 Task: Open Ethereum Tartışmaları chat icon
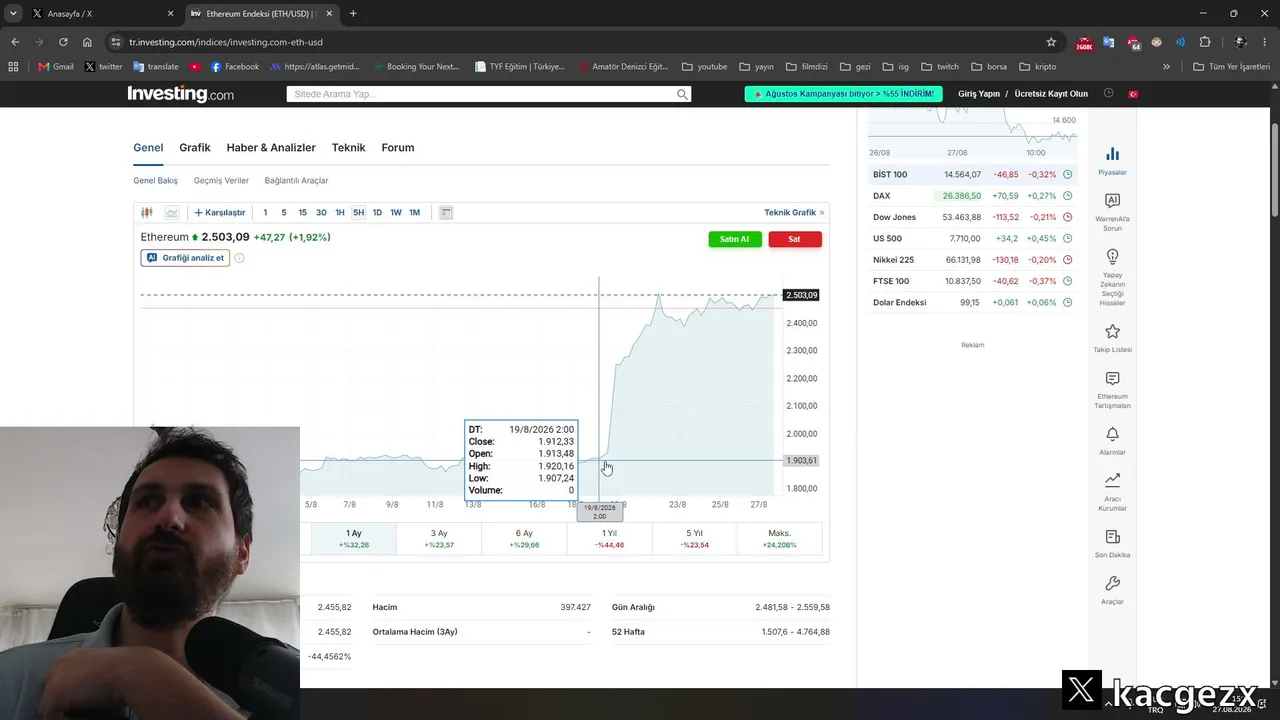point(1112,379)
